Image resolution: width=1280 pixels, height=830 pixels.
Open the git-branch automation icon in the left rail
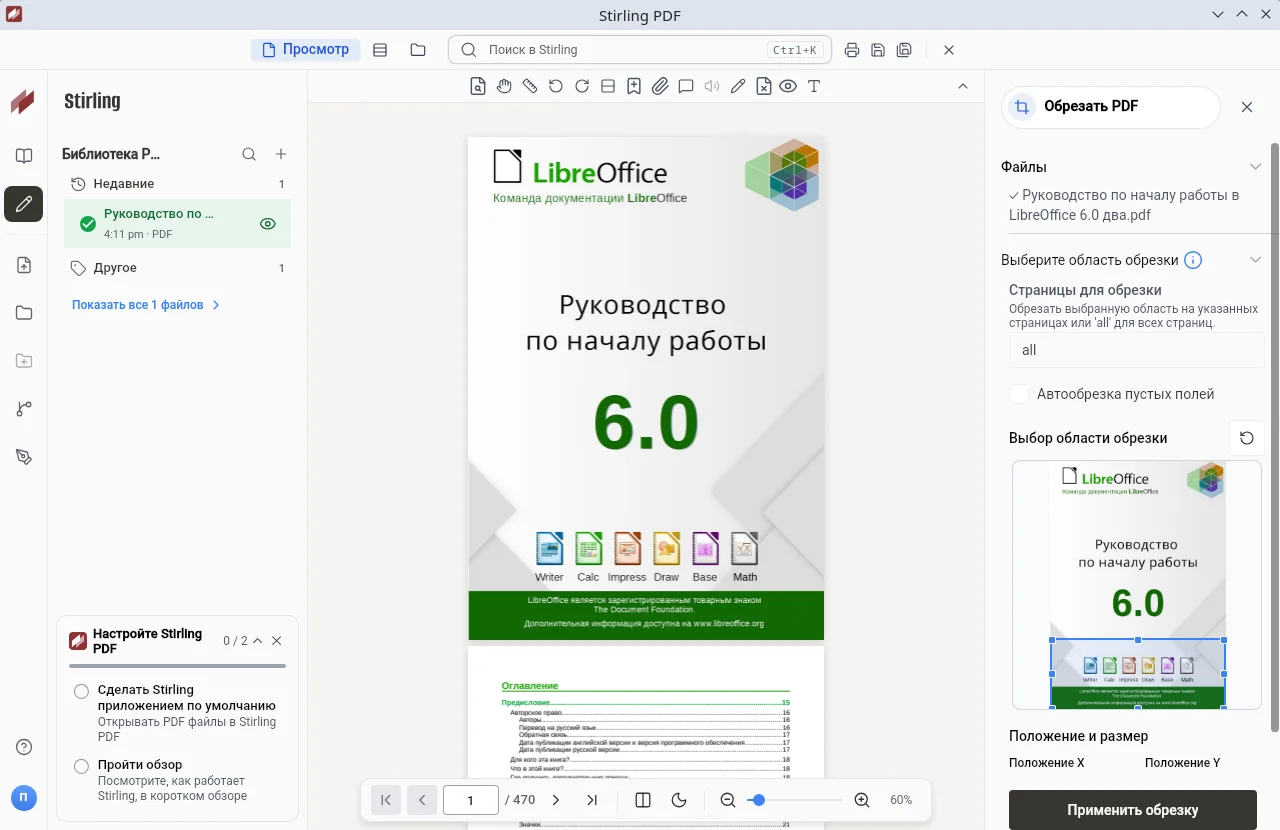[24, 409]
